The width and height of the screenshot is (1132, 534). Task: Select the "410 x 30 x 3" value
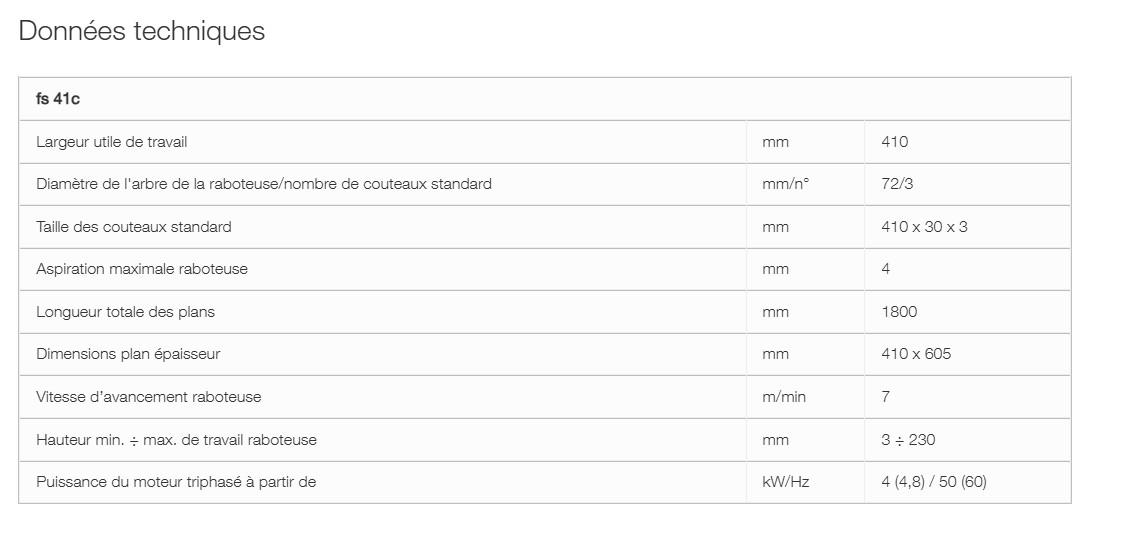924,227
